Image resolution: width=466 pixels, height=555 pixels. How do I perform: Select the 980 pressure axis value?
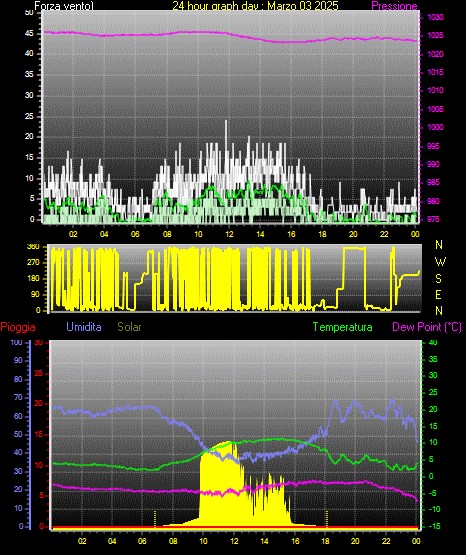(x=433, y=201)
